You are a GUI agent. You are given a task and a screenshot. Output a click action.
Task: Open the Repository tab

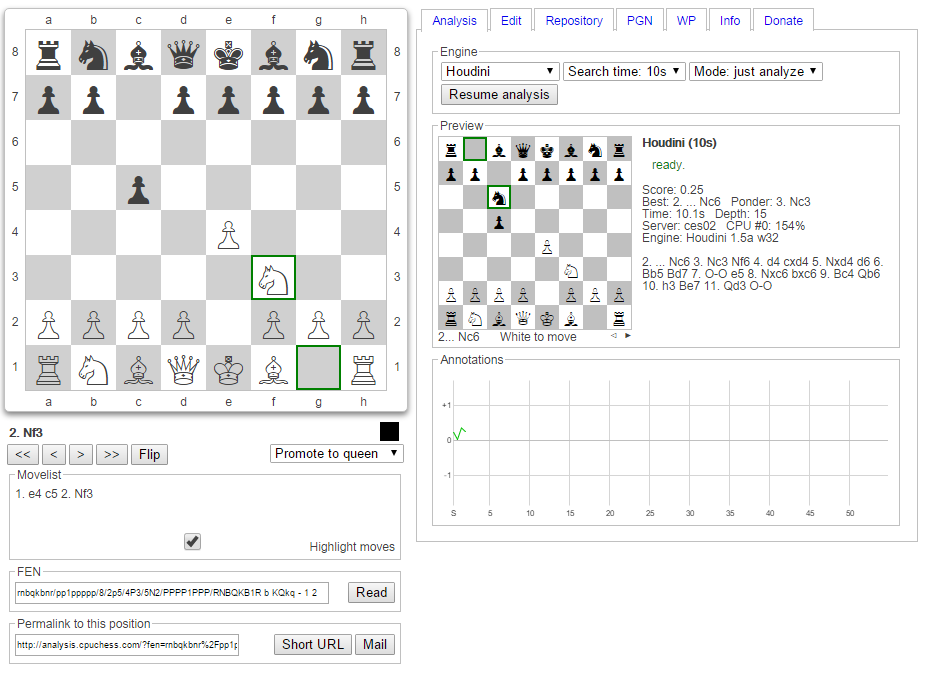574,20
